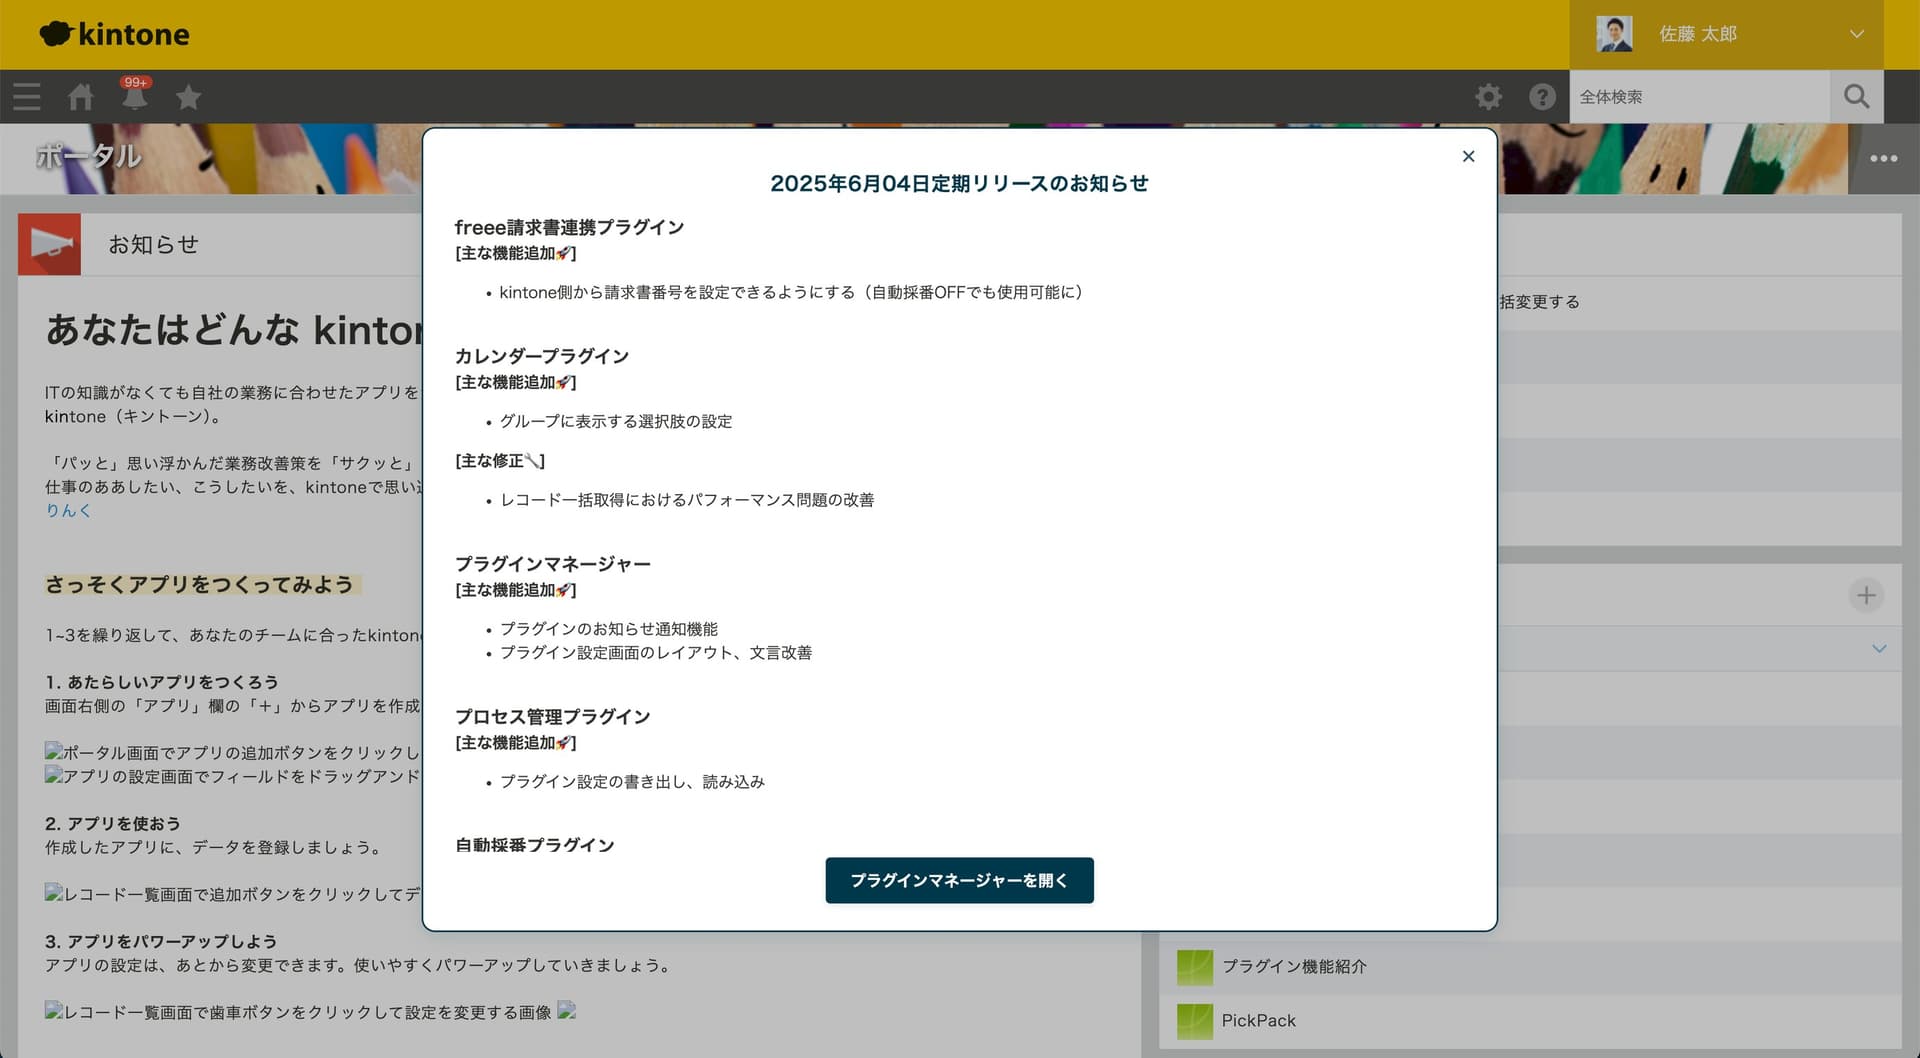Click the kintone側から請求書番号を設定できるようにする item

(x=792, y=292)
